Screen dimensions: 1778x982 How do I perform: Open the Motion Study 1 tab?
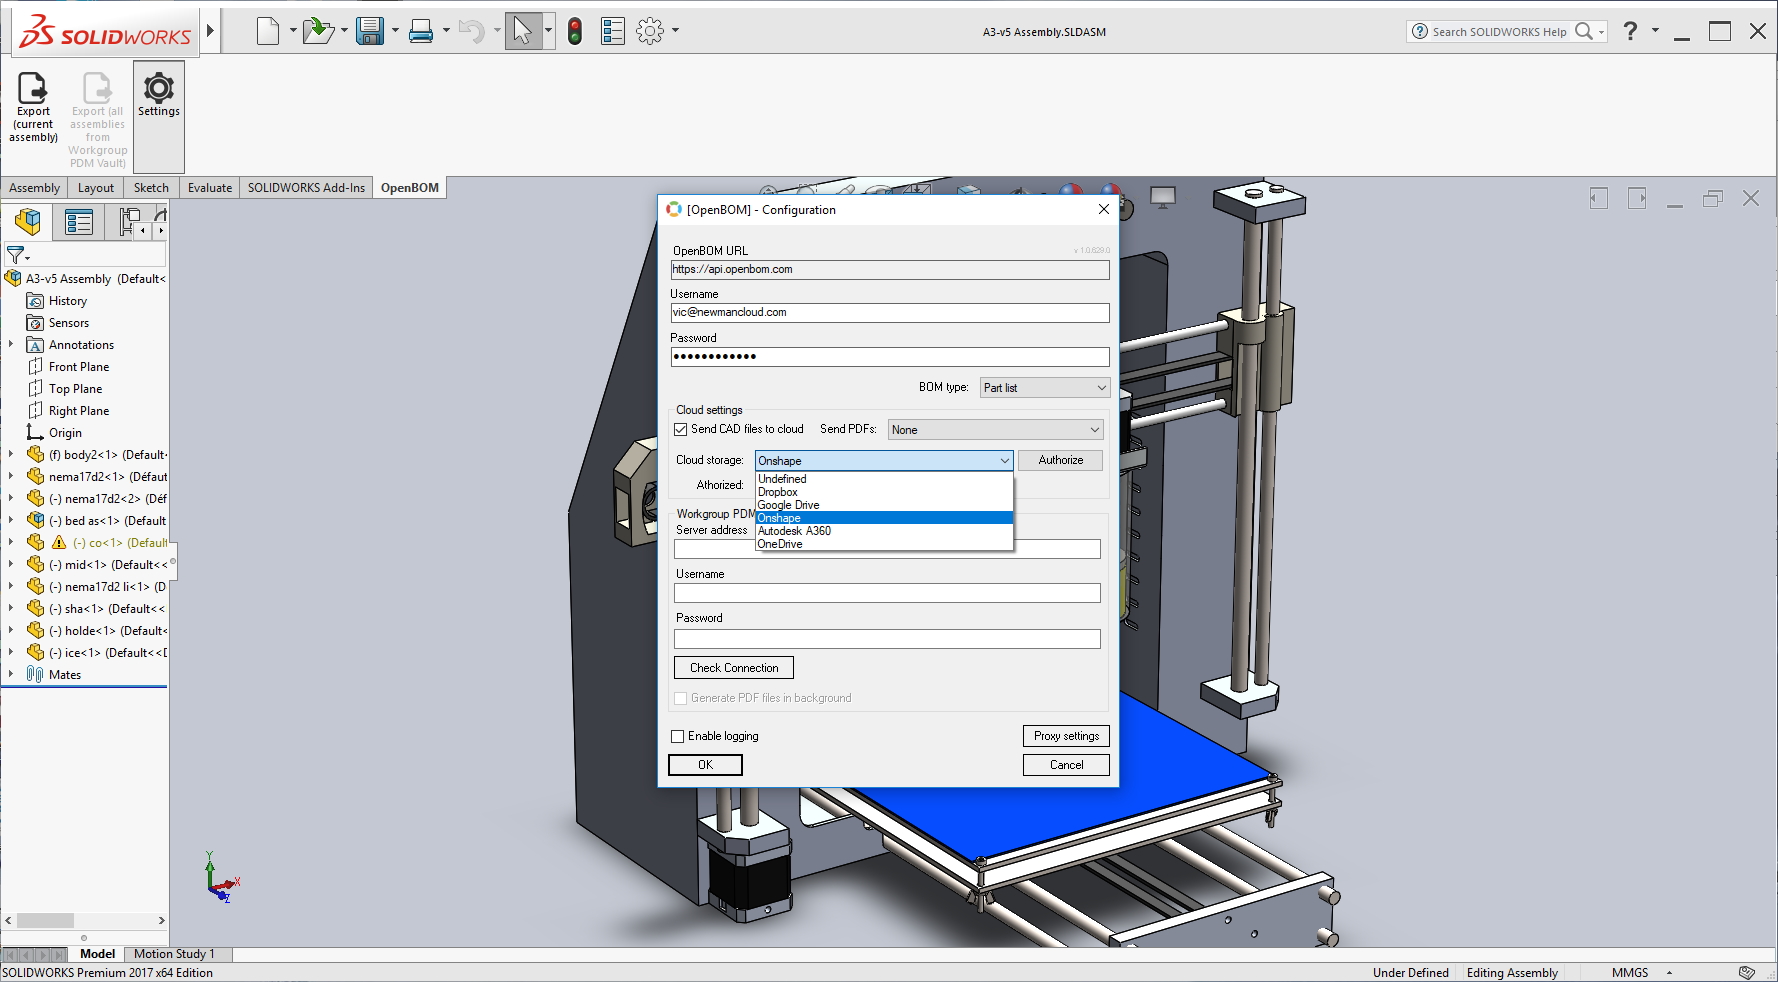176,953
